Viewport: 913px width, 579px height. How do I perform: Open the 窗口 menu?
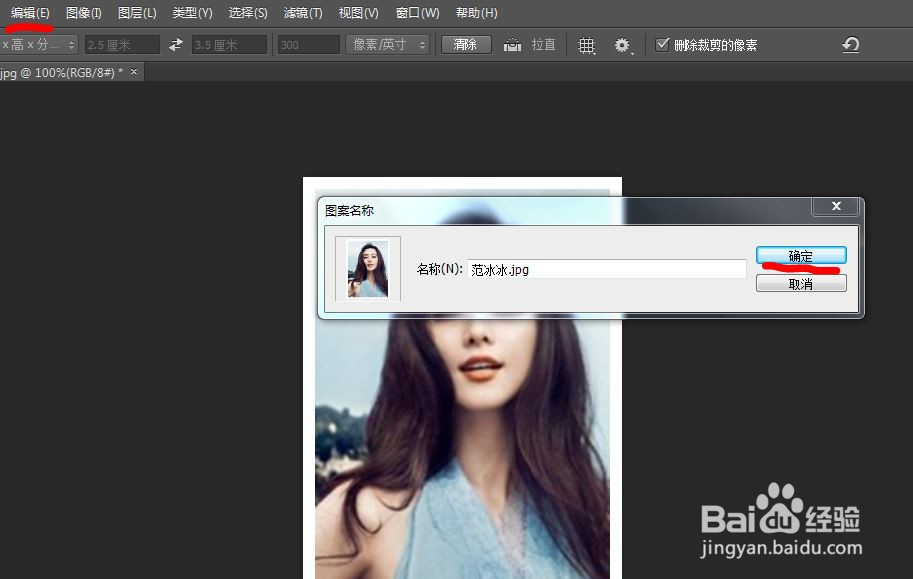pos(416,13)
